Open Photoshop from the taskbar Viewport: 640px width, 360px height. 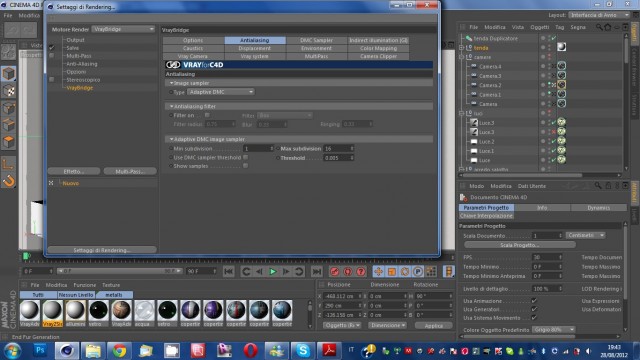[40, 350]
